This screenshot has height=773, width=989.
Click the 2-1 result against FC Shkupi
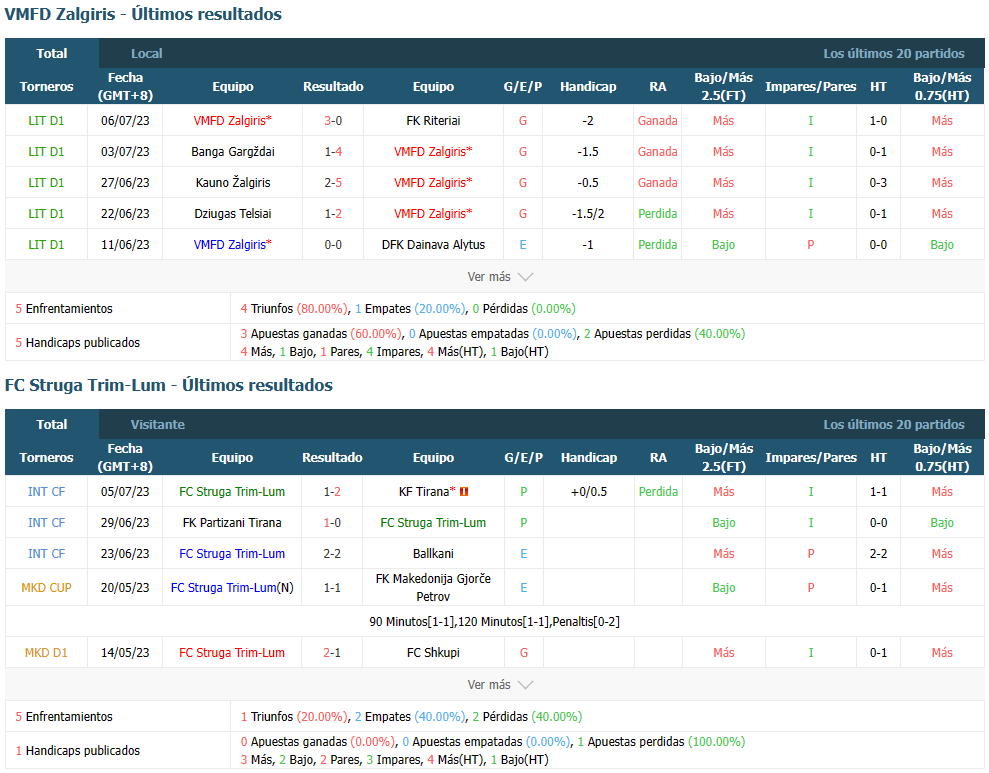332,653
